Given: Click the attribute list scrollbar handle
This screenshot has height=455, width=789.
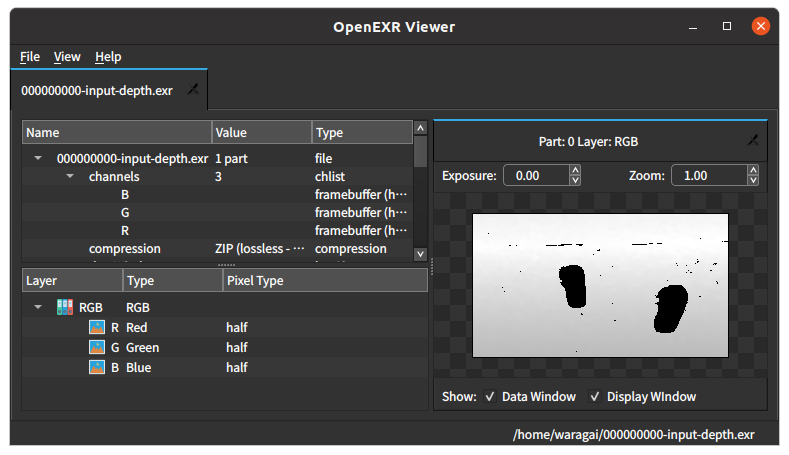Looking at the screenshot, I should (421, 151).
